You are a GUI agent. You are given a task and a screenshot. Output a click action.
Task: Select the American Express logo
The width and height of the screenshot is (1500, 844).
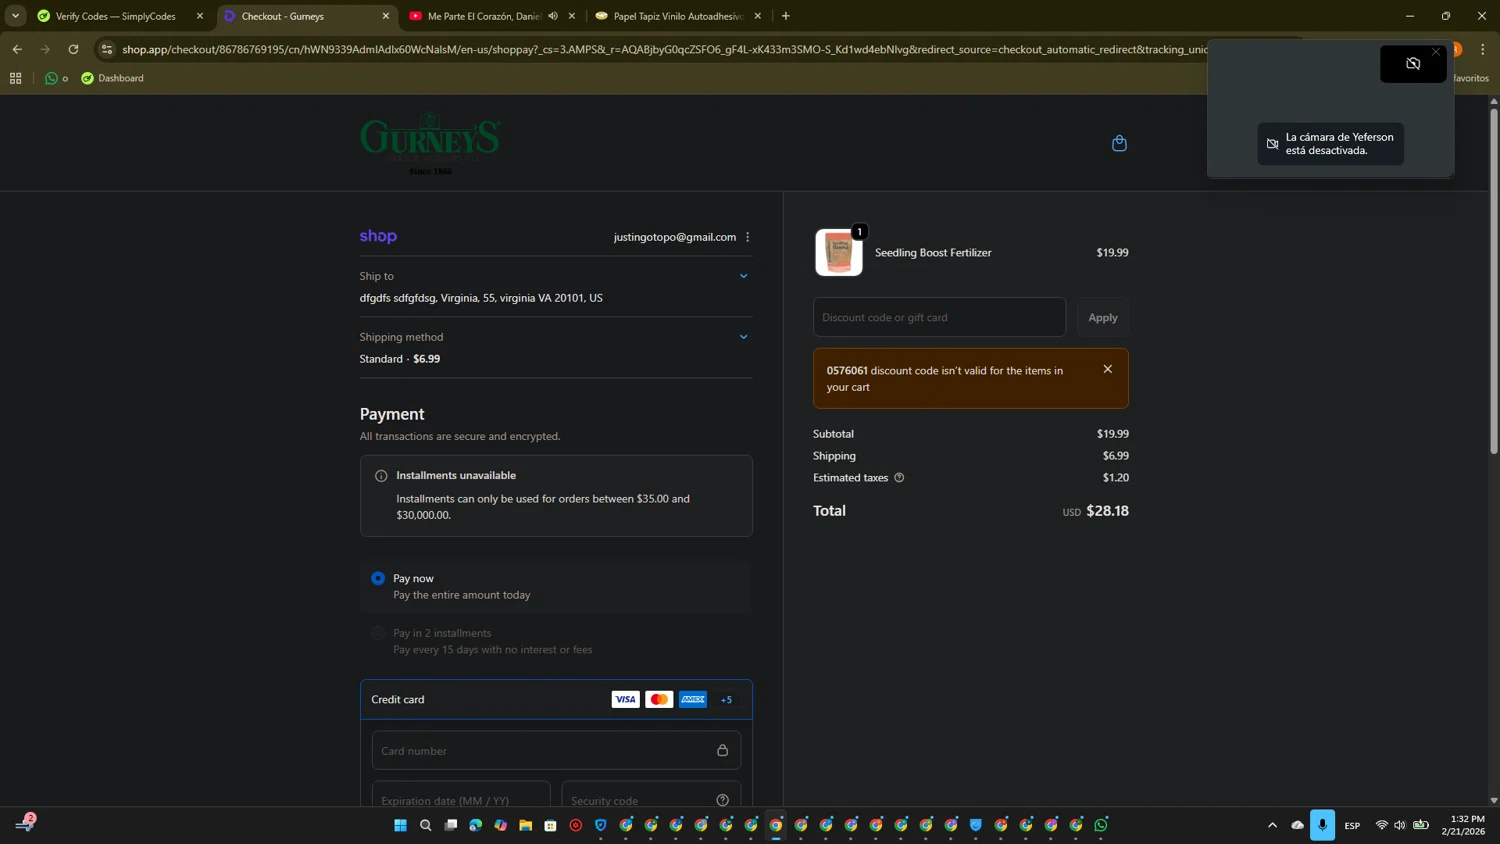tap(693, 699)
